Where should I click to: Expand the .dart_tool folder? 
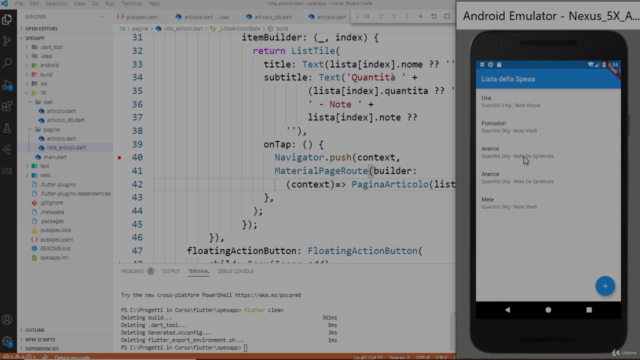point(65,47)
